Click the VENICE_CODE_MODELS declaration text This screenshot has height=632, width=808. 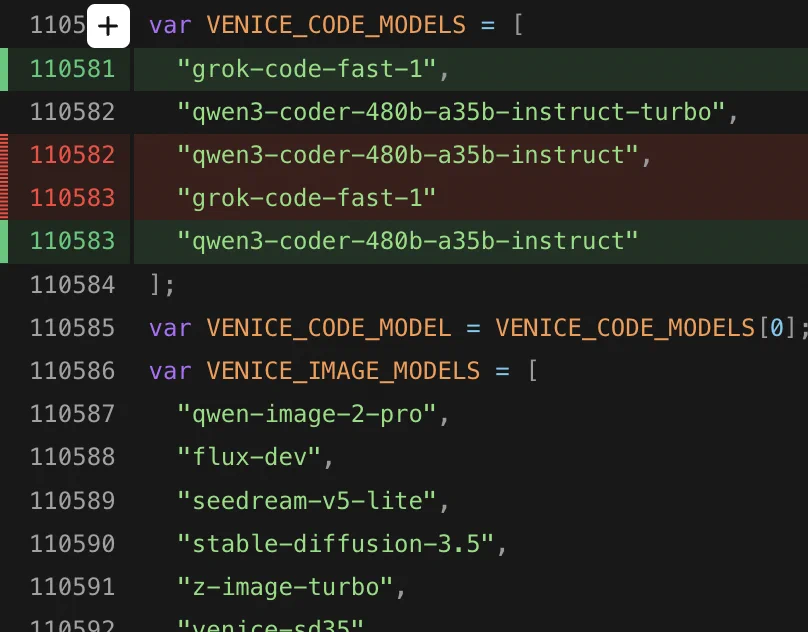tap(336, 25)
